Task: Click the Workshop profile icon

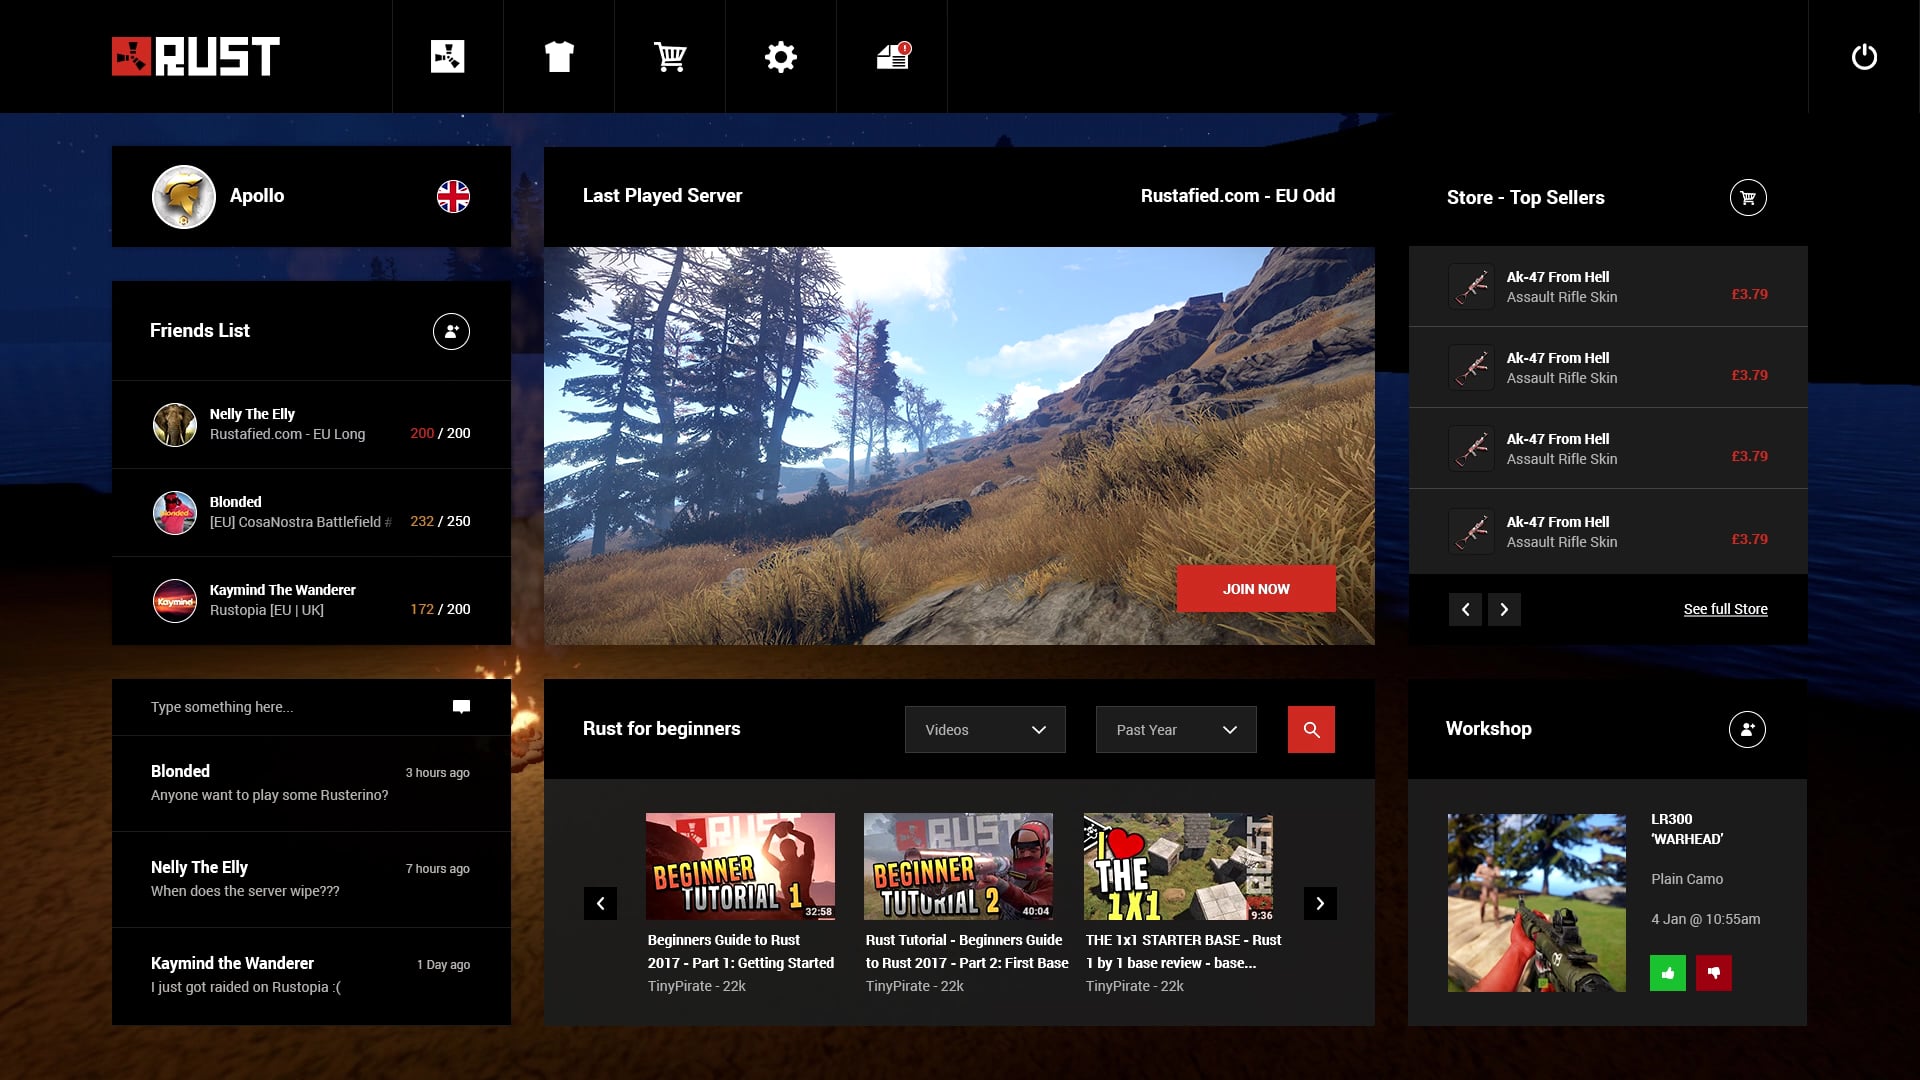Action: click(1747, 729)
